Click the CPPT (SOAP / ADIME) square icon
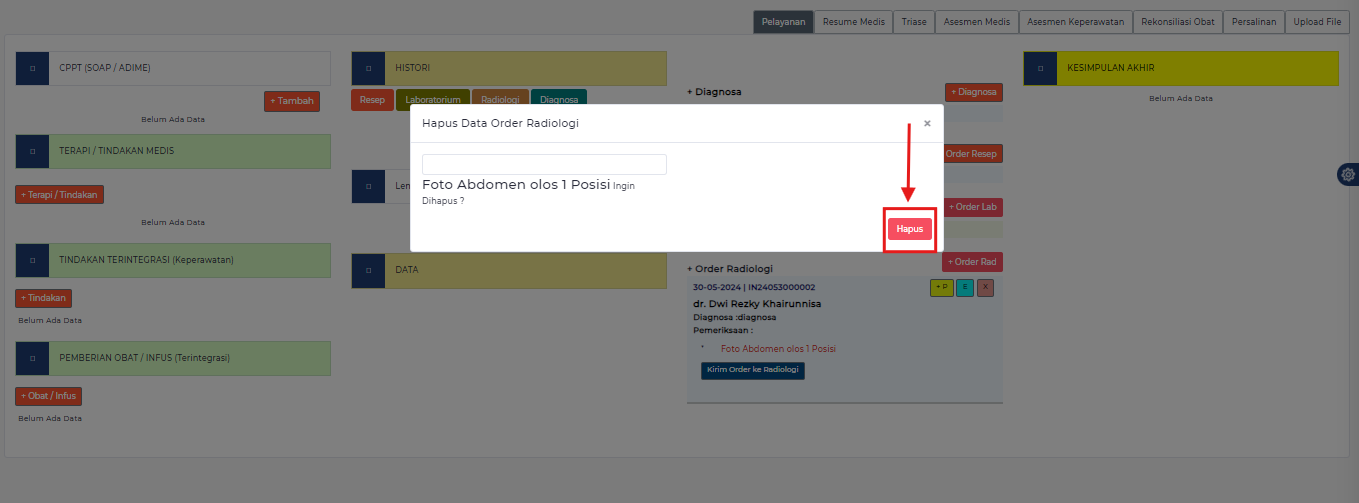The width and height of the screenshot is (1359, 503). [32, 68]
